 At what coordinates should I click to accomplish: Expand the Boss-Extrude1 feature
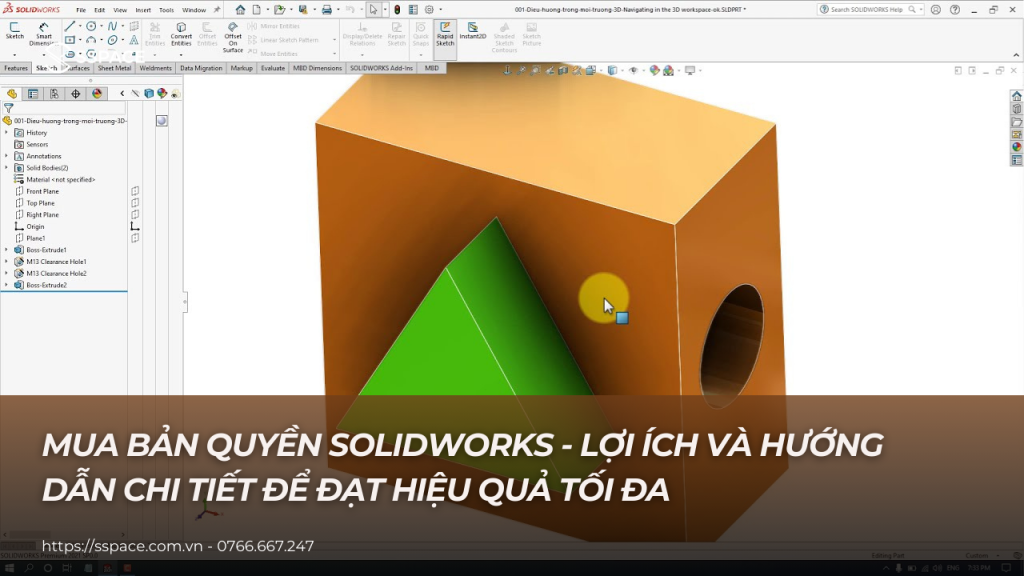click(7, 250)
